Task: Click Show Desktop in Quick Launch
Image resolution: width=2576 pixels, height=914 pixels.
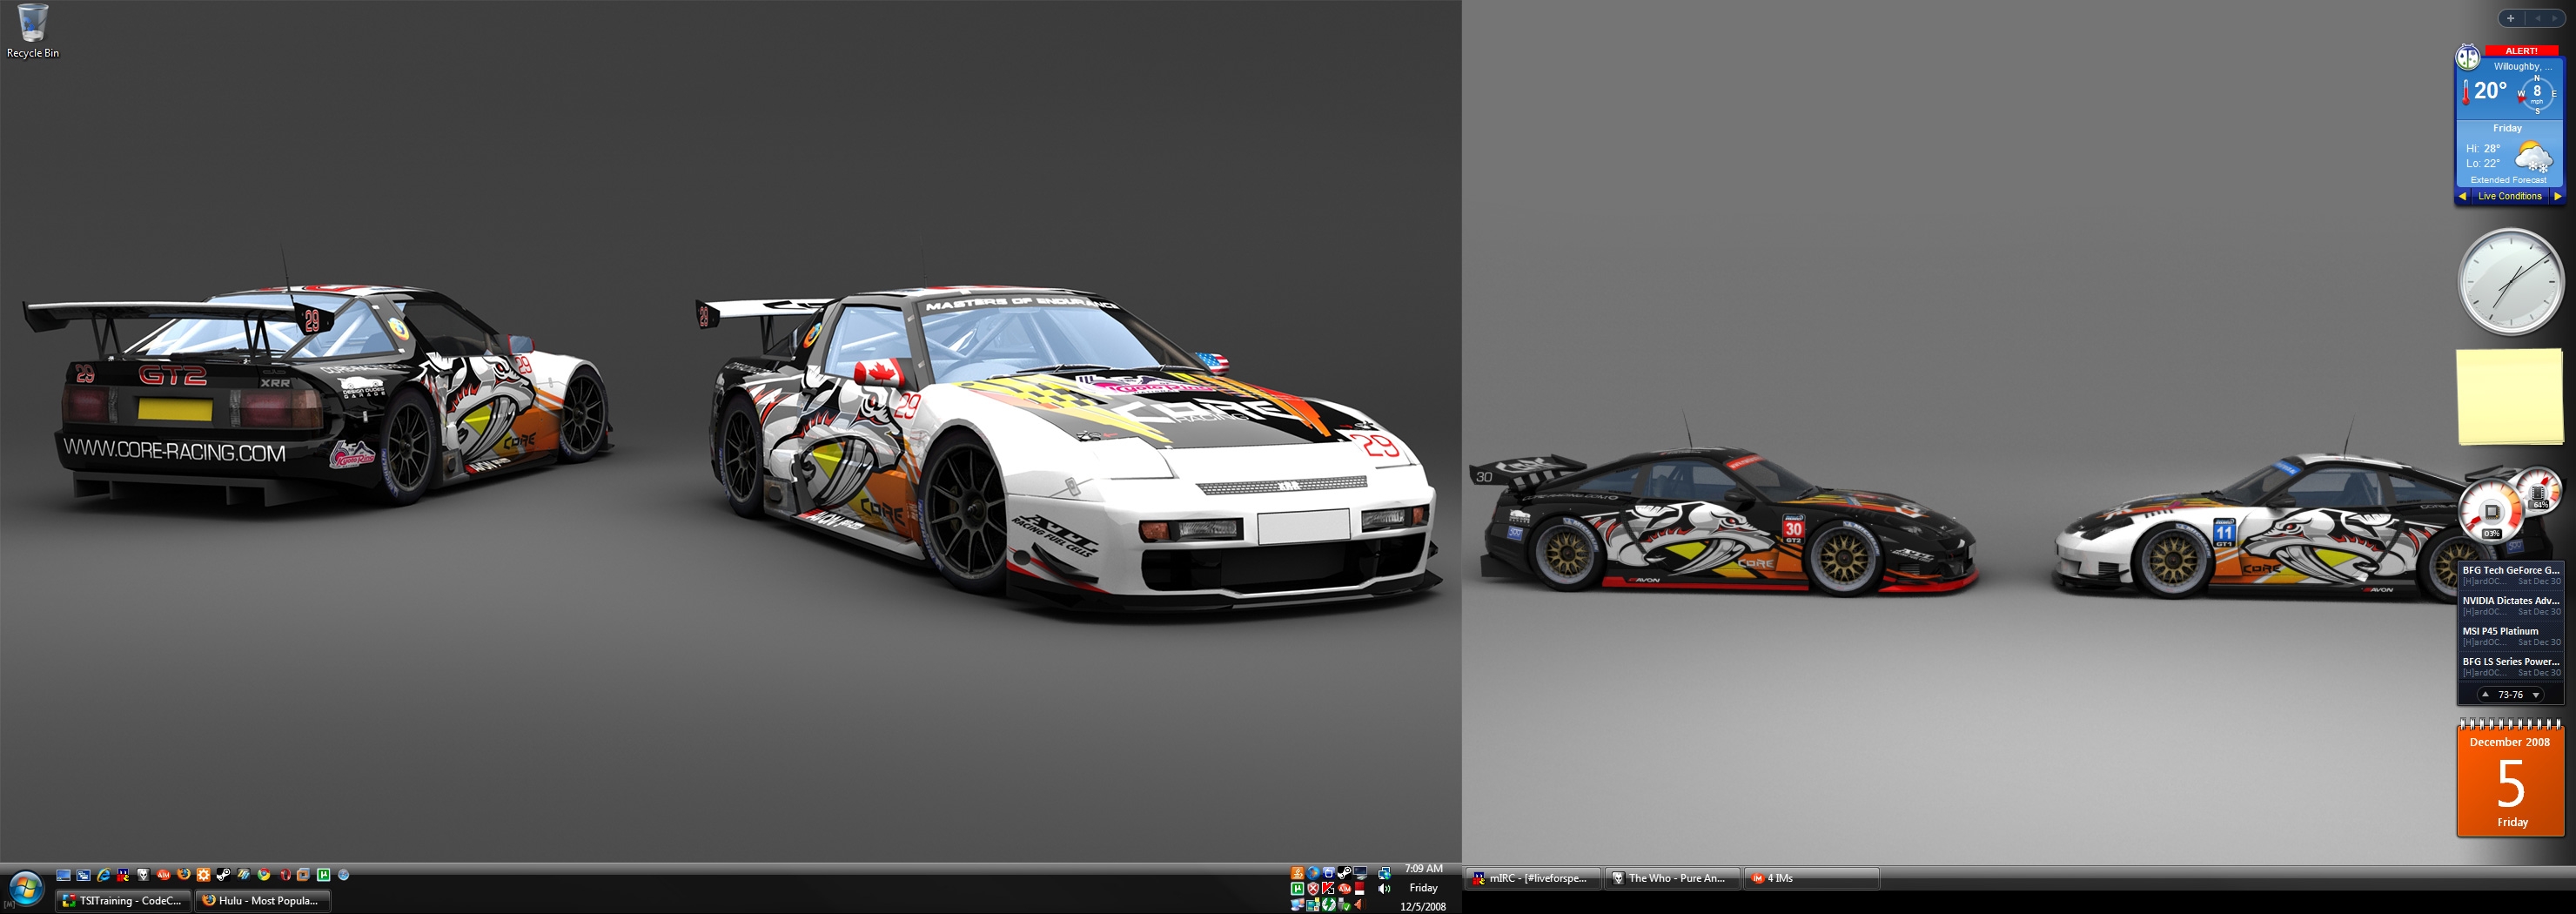Action: [x=63, y=875]
